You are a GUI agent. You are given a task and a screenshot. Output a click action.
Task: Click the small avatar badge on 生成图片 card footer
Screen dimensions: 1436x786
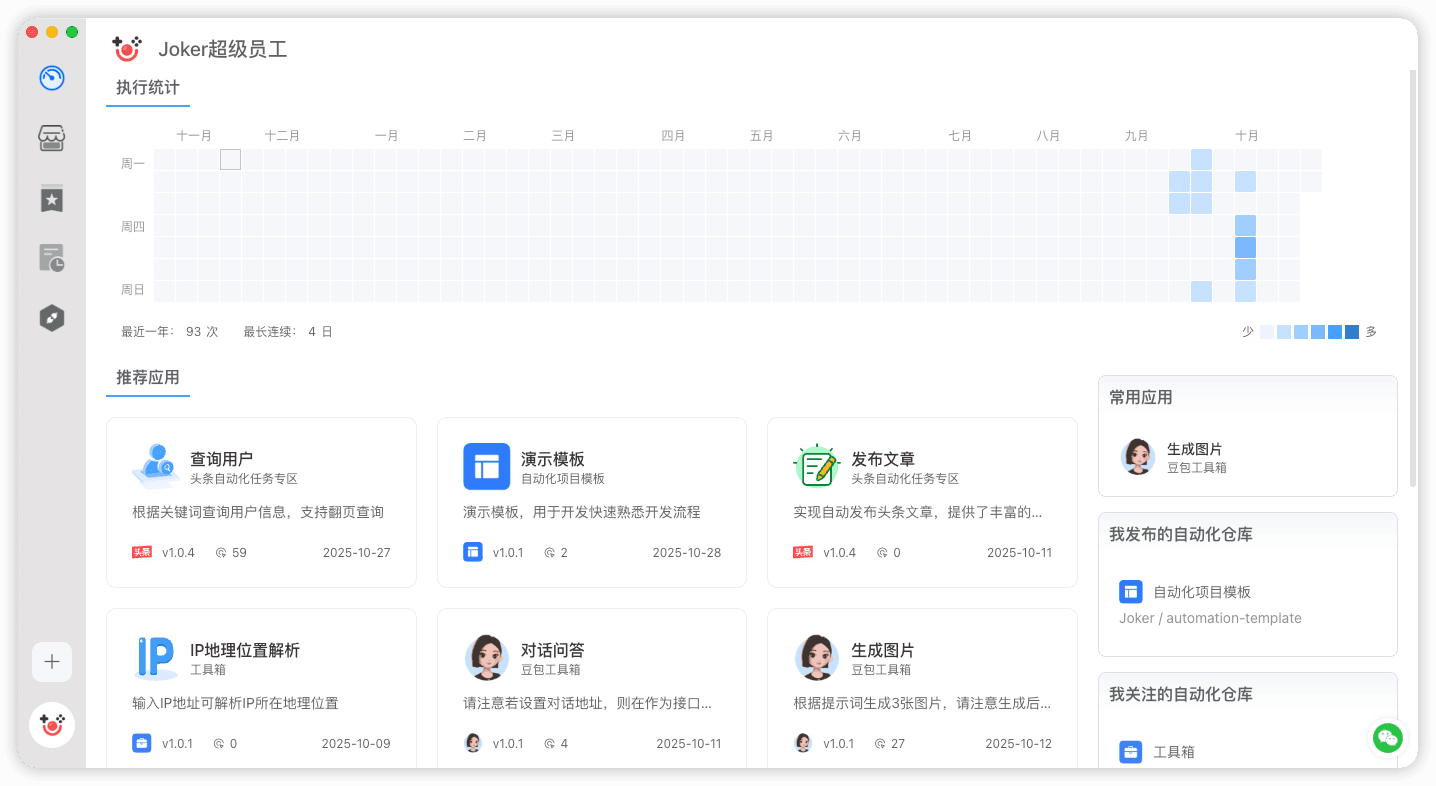click(803, 743)
